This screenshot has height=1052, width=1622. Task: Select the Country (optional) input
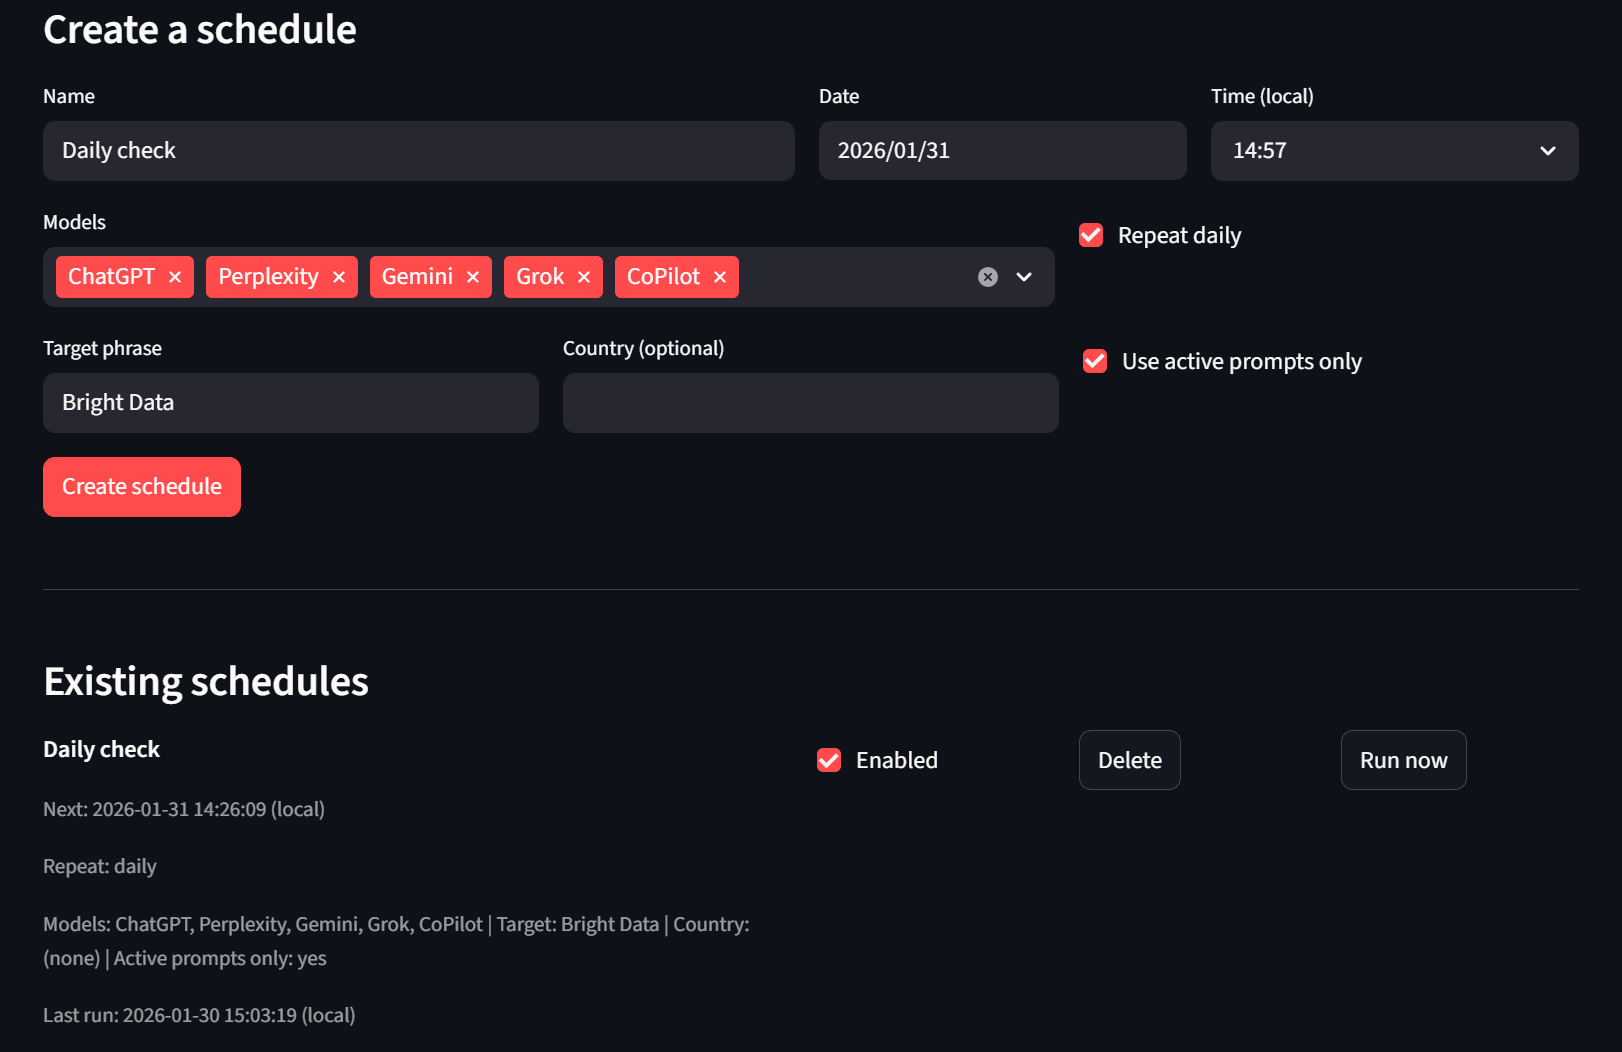(810, 403)
